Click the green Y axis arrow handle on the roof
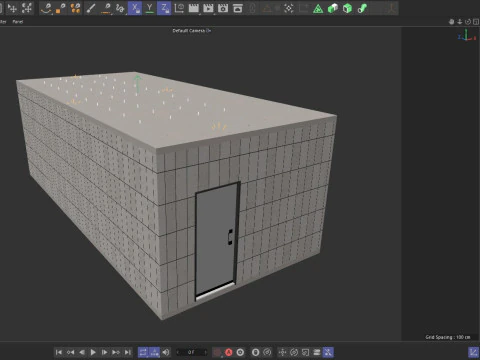The image size is (480, 360). pos(137,85)
